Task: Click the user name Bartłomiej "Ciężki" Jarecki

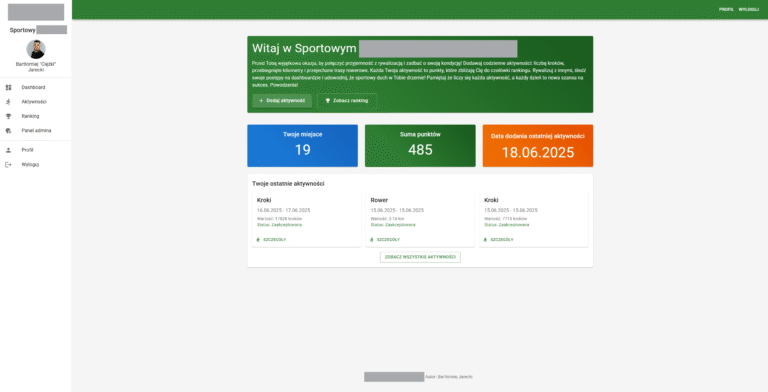Action: click(x=36, y=67)
